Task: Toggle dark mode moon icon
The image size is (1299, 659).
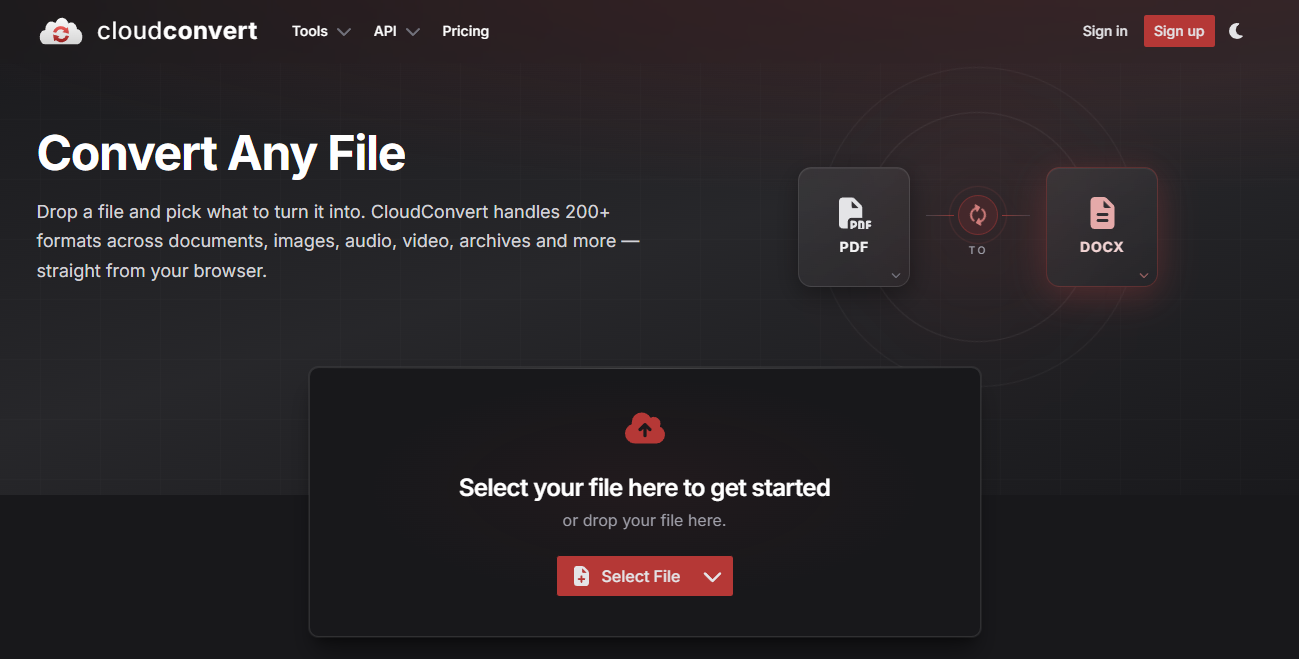Action: (1236, 31)
